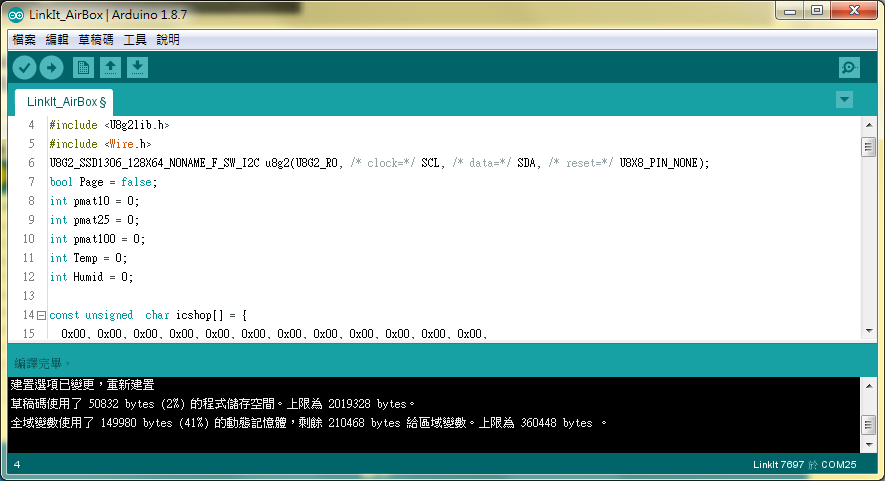Open the 工具 menu
The width and height of the screenshot is (885, 481).
coord(135,40)
